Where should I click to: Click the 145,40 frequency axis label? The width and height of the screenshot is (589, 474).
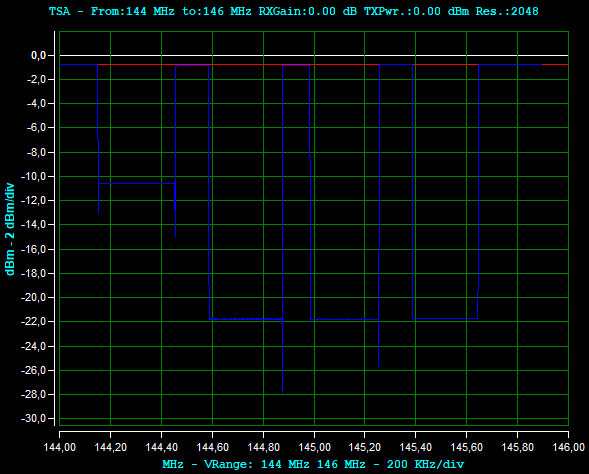[x=415, y=447]
